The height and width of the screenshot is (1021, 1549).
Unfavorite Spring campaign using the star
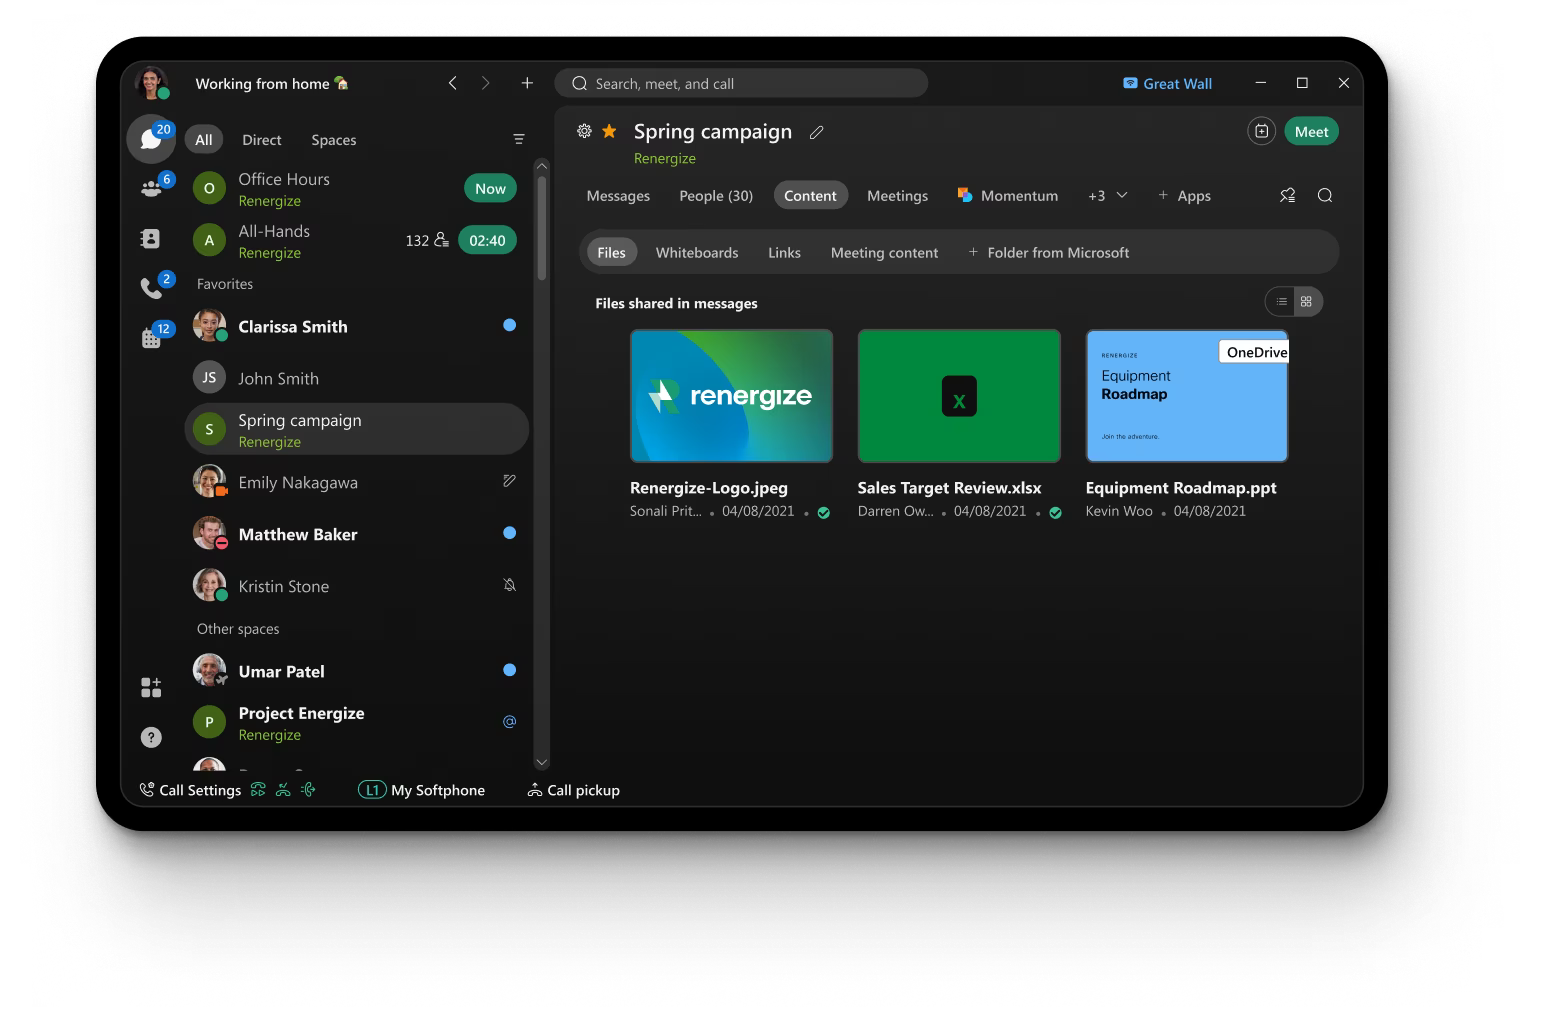(x=609, y=131)
